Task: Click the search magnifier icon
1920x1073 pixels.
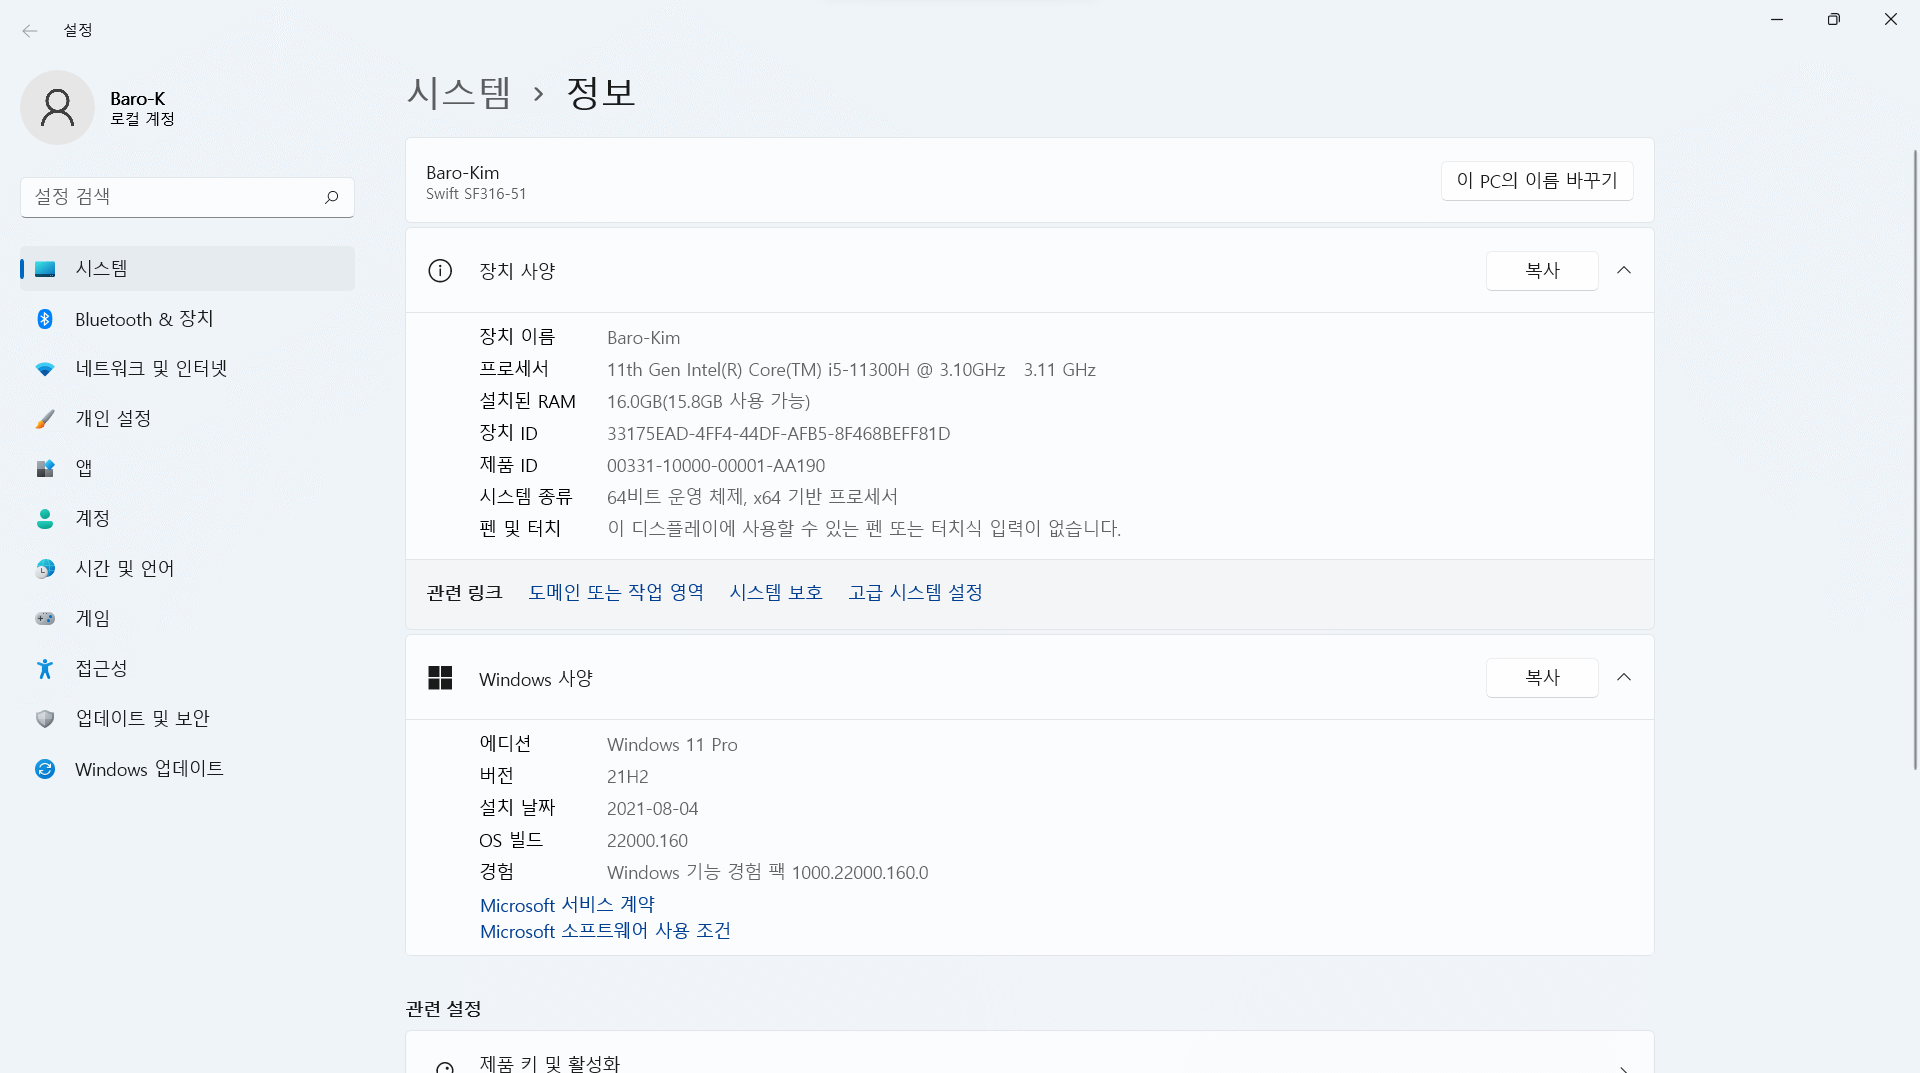Action: pyautogui.click(x=332, y=197)
